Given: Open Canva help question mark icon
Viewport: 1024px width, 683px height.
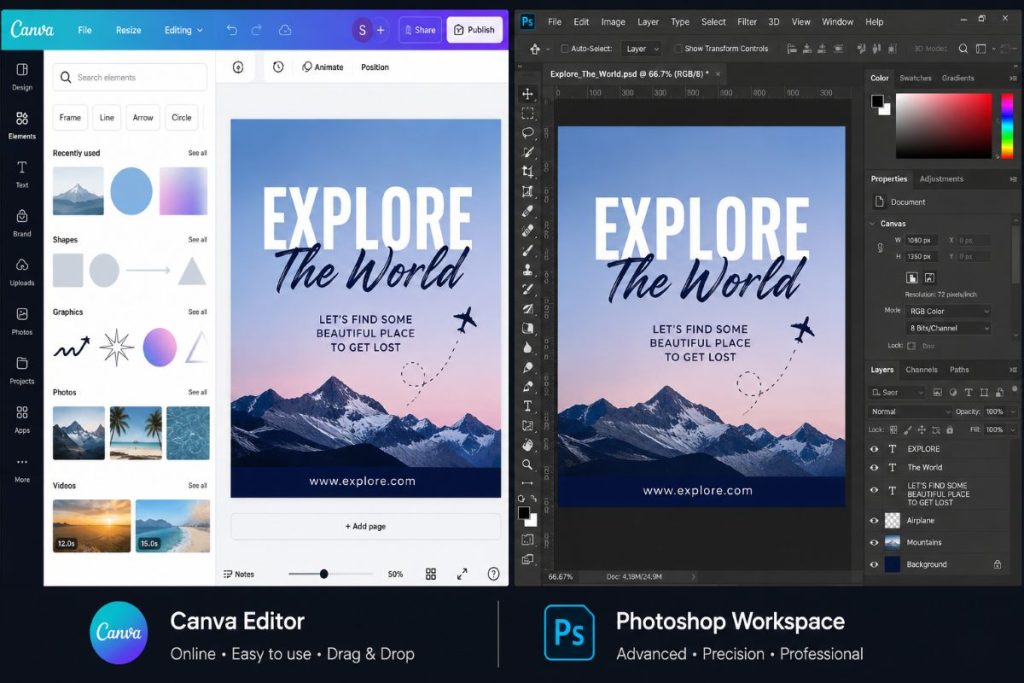Looking at the screenshot, I should pos(494,574).
